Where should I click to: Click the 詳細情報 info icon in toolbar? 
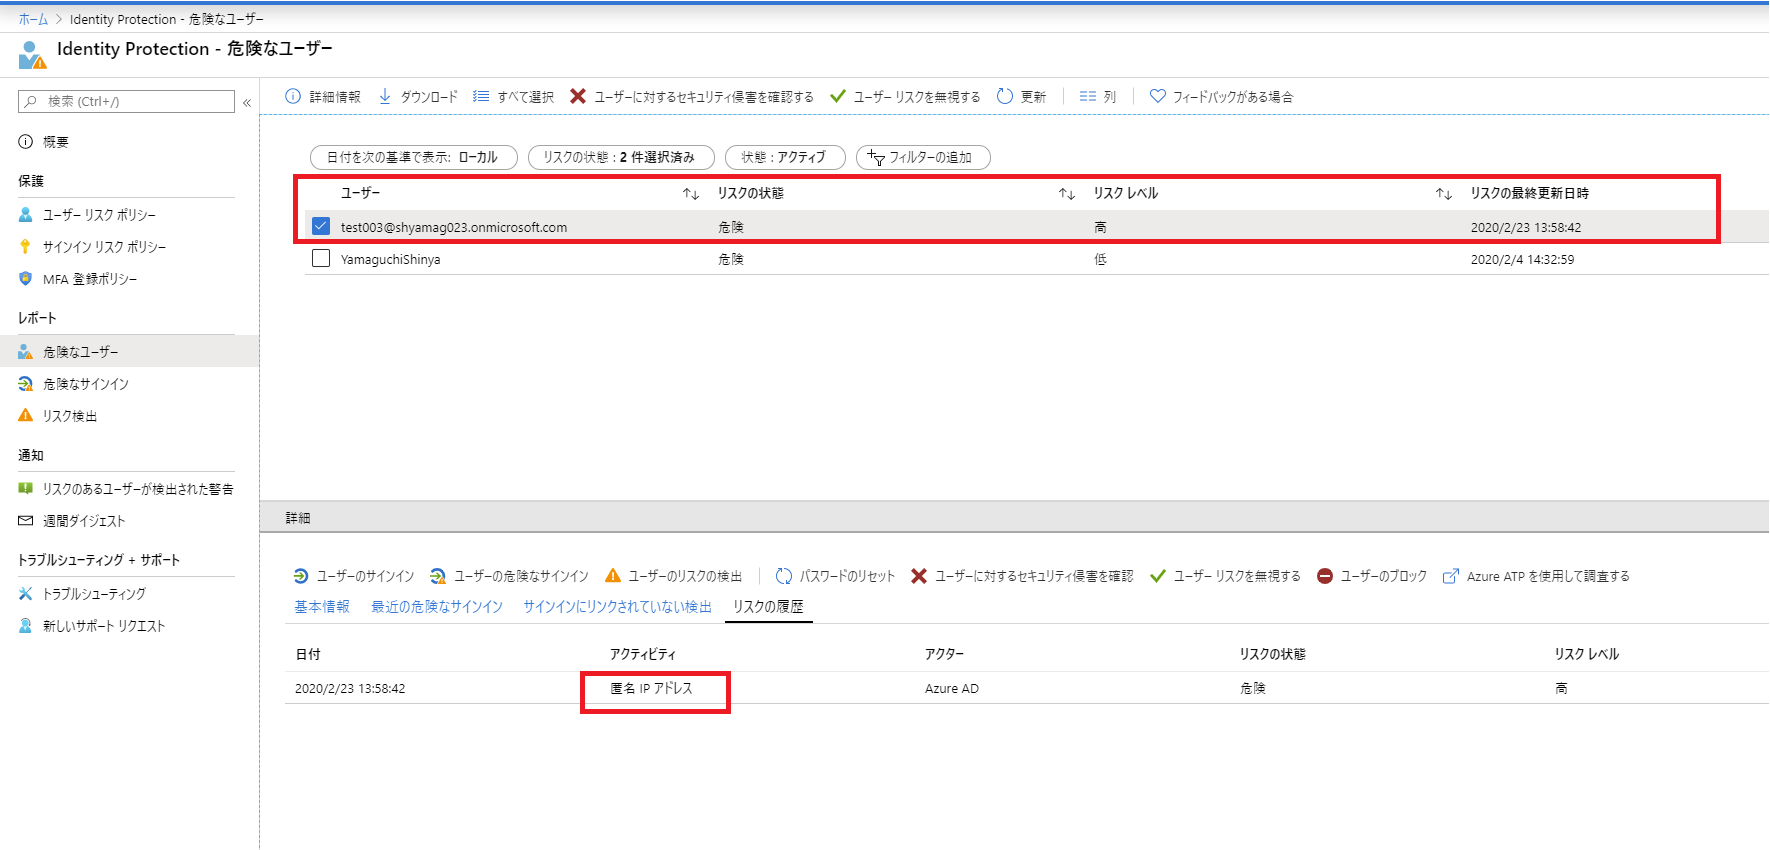tap(293, 97)
